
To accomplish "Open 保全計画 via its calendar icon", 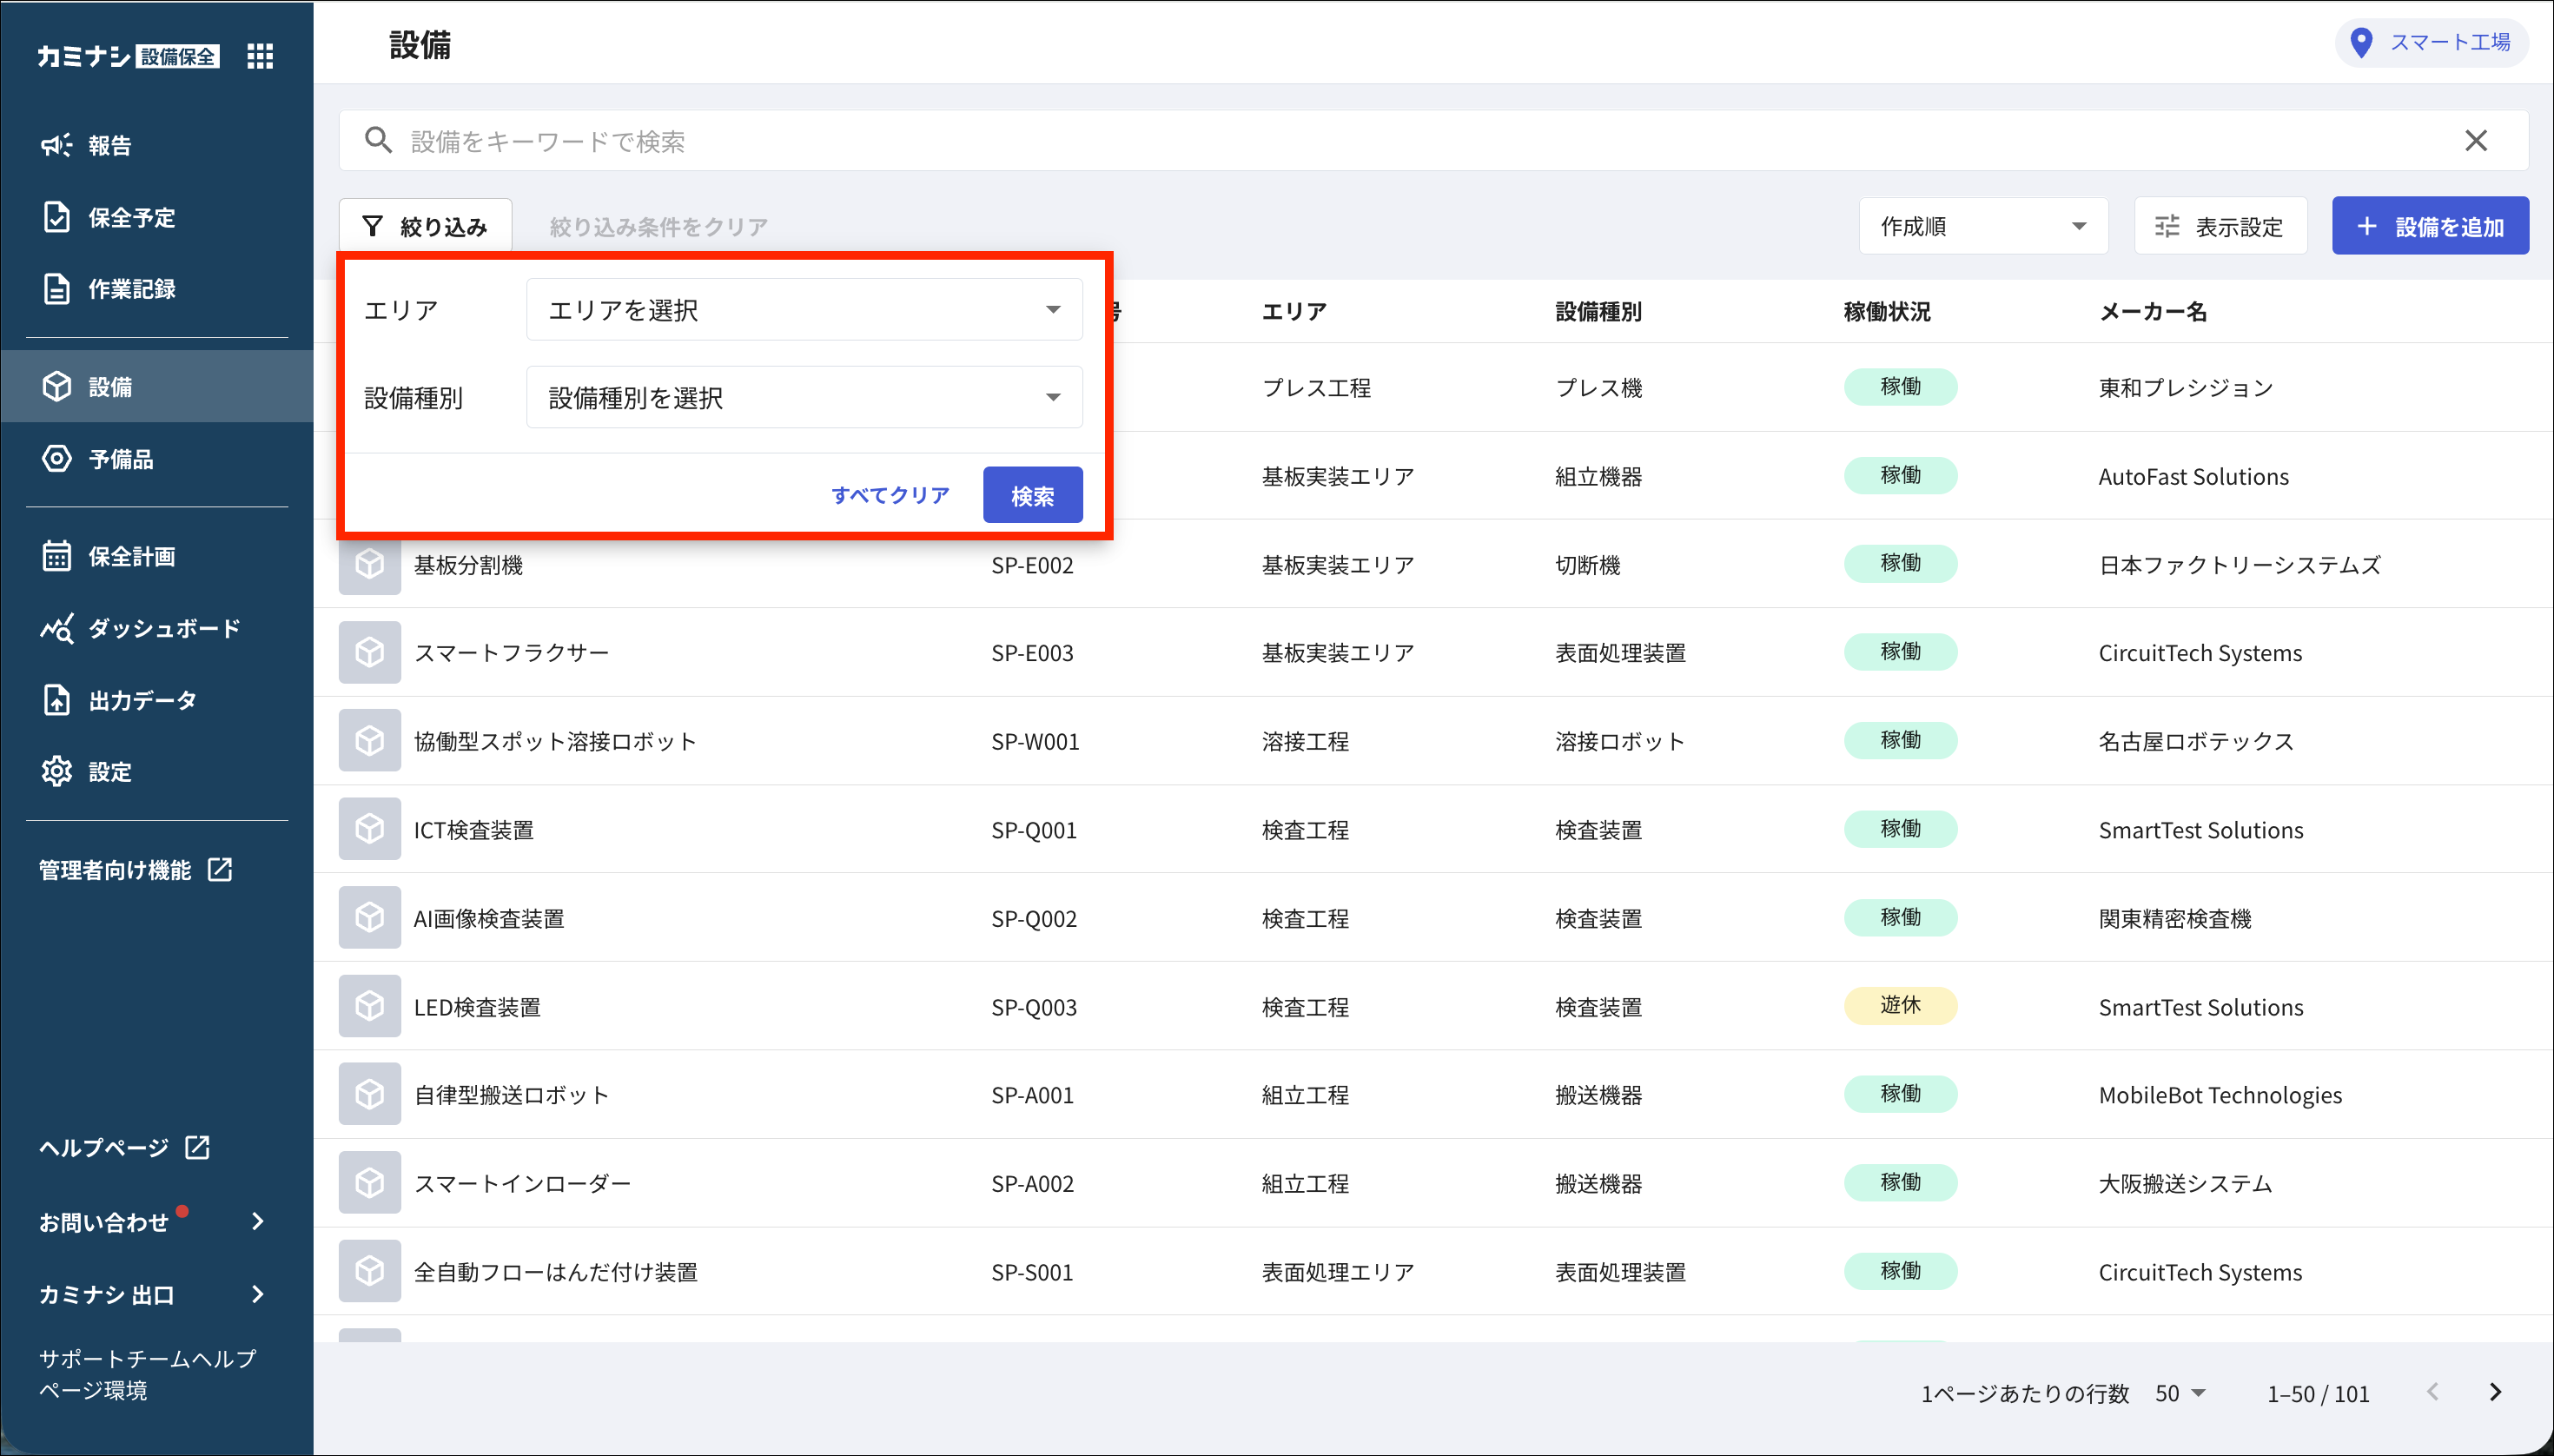I will tap(57, 556).
